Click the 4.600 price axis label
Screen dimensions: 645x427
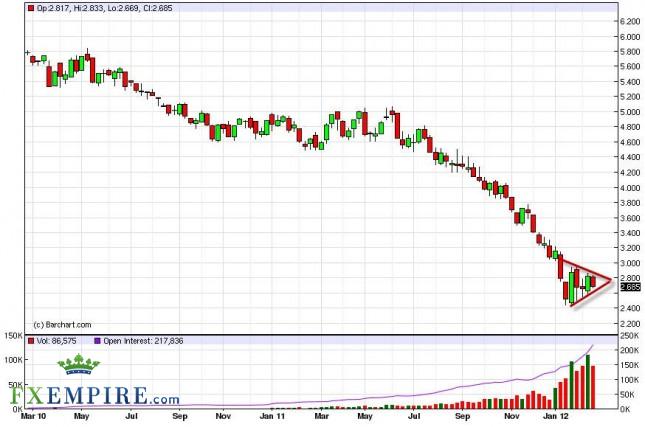tap(630, 142)
